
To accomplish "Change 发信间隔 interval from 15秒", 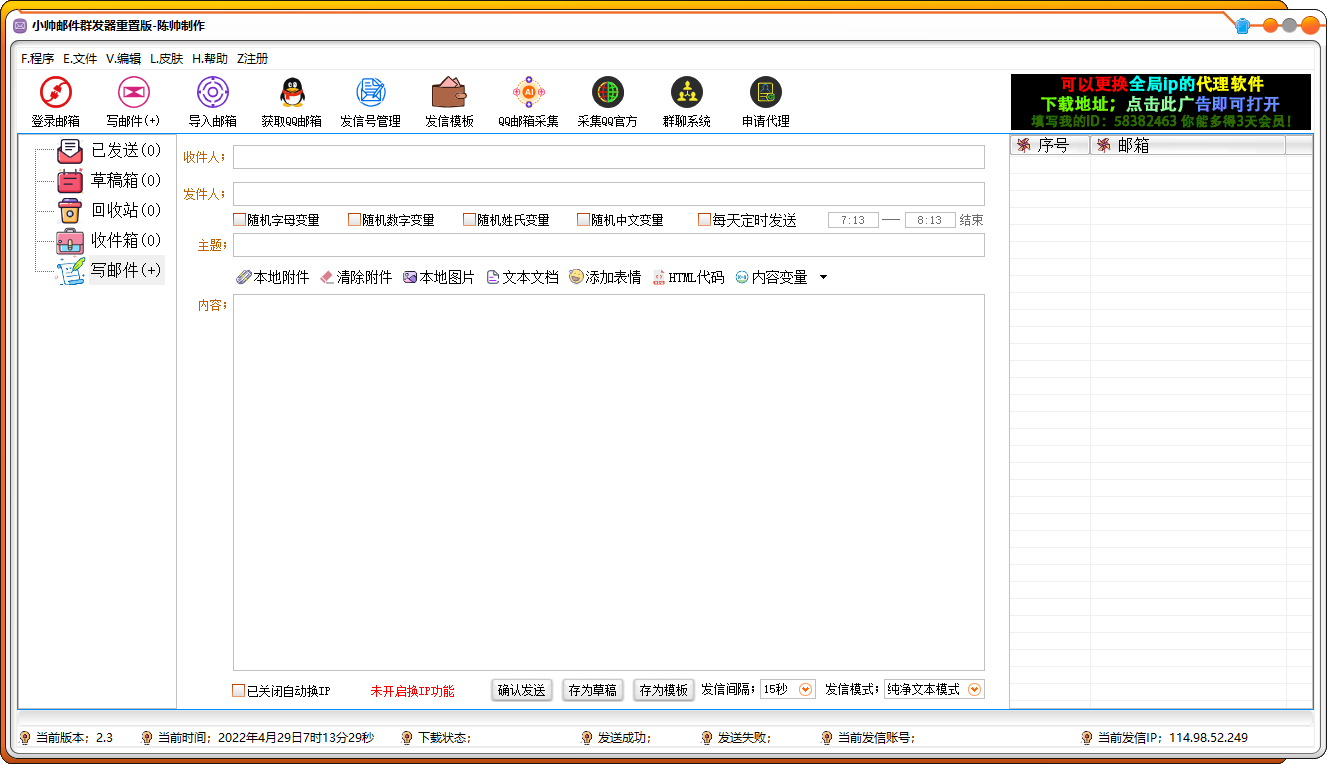I will (x=787, y=689).
